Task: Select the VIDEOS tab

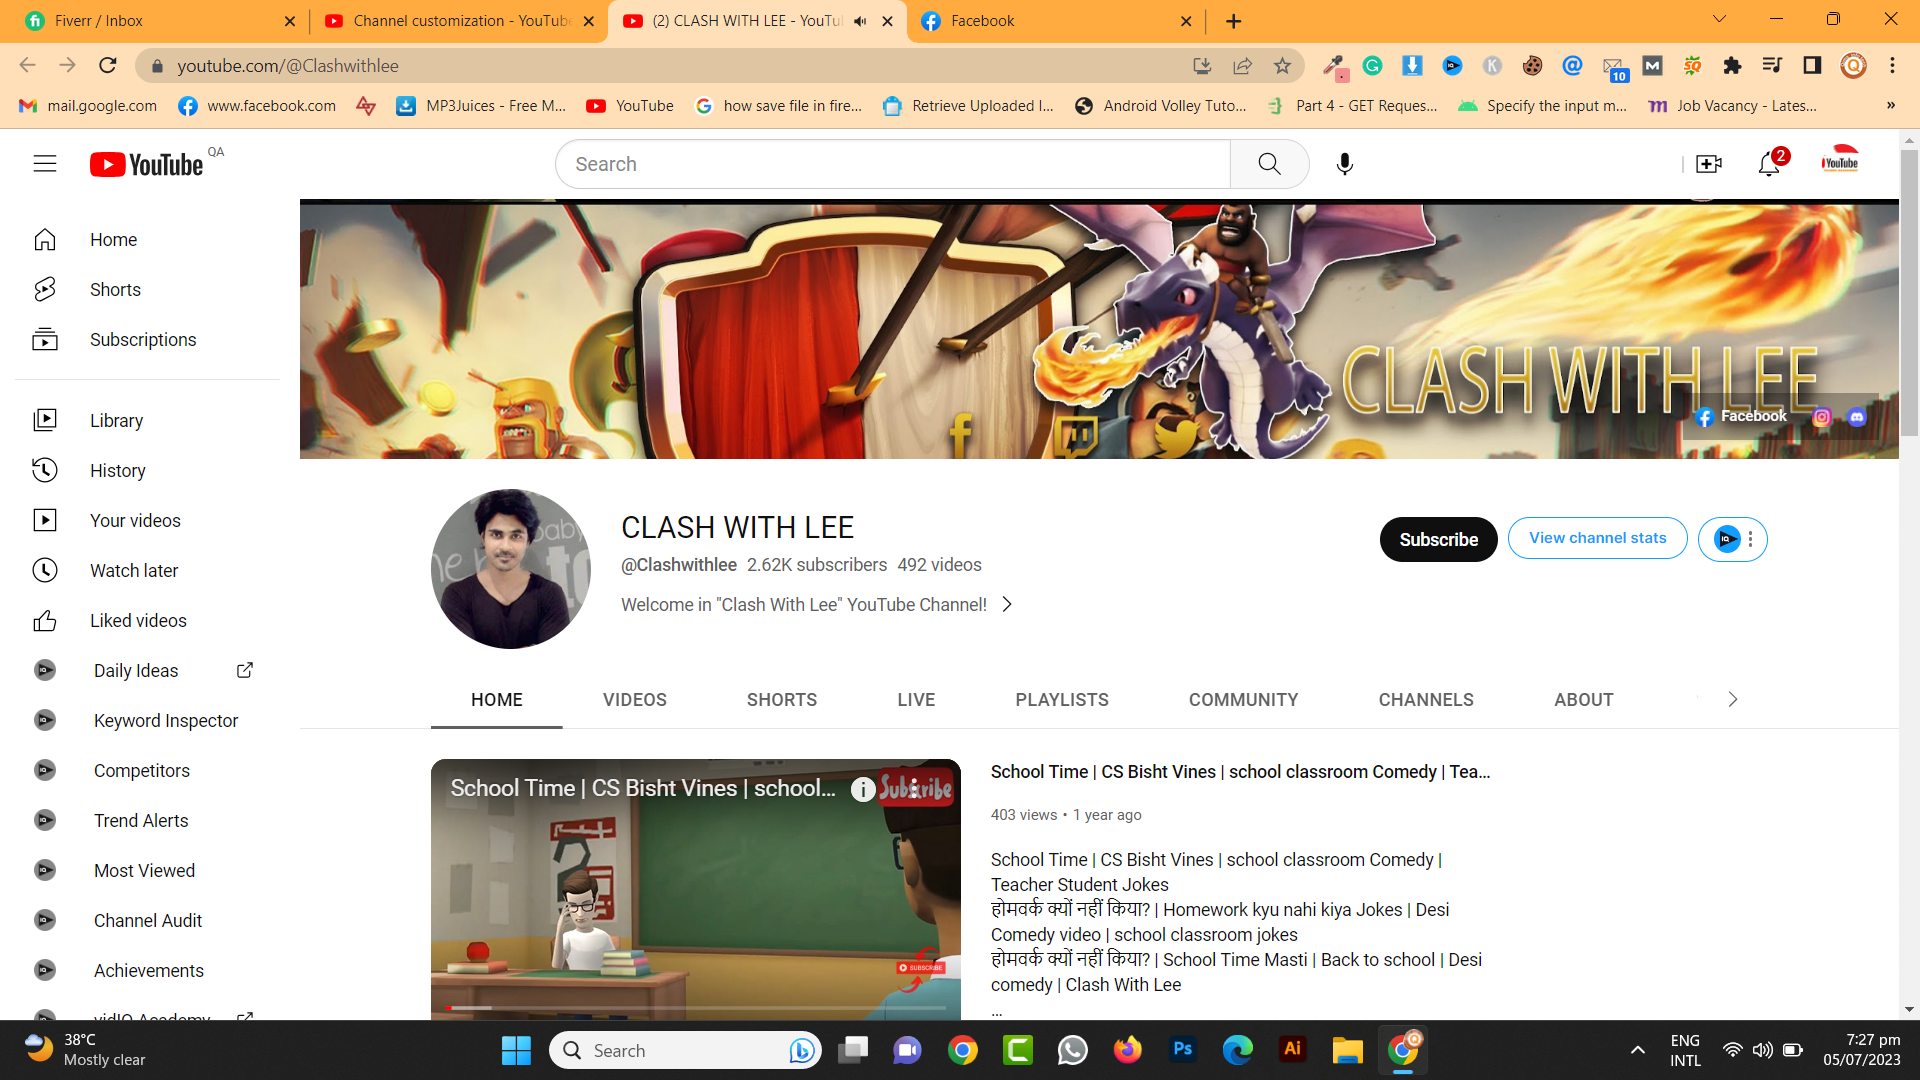Action: (633, 700)
